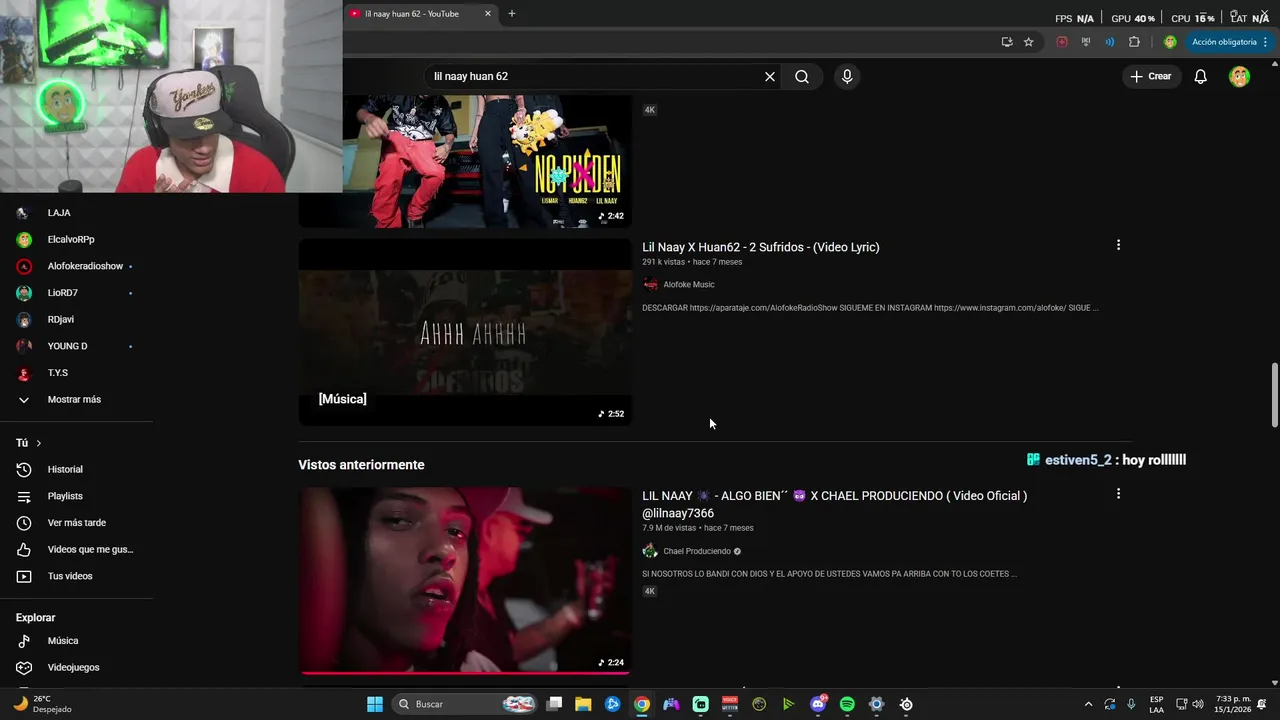
Task: Click the install app icon in address bar
Action: click(x=1007, y=42)
